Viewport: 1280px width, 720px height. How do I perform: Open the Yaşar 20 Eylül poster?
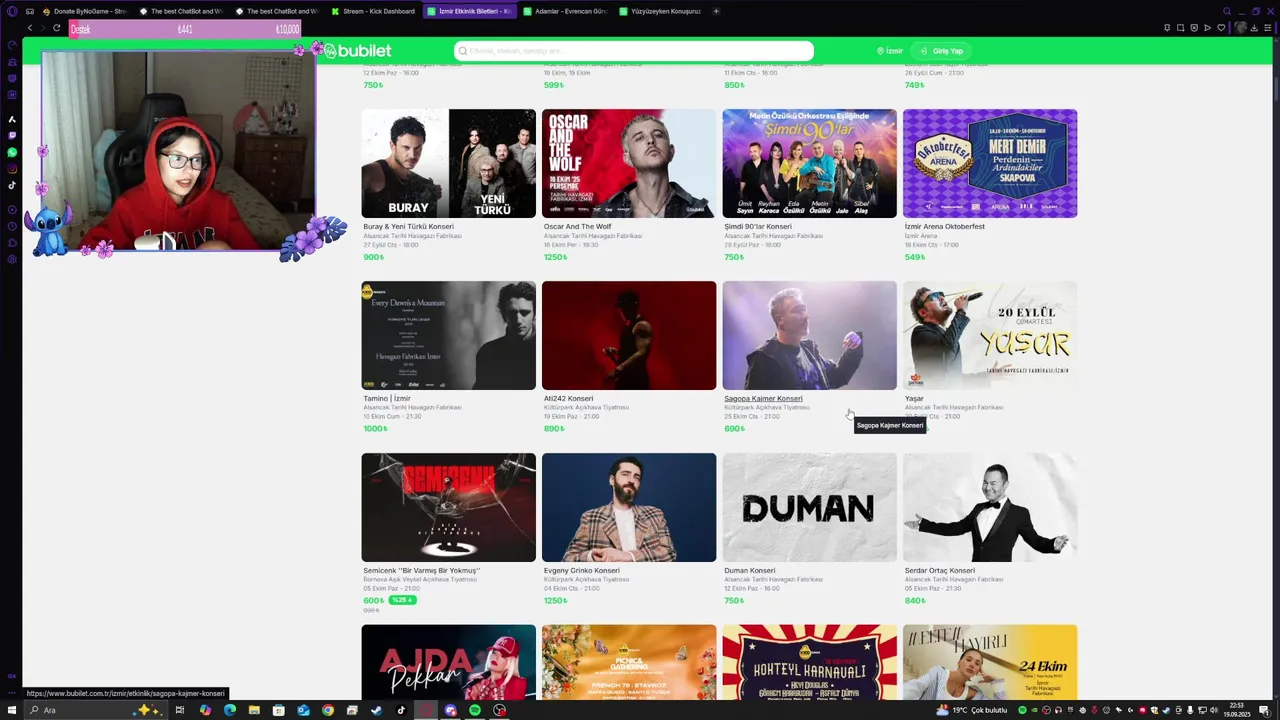[x=990, y=335]
